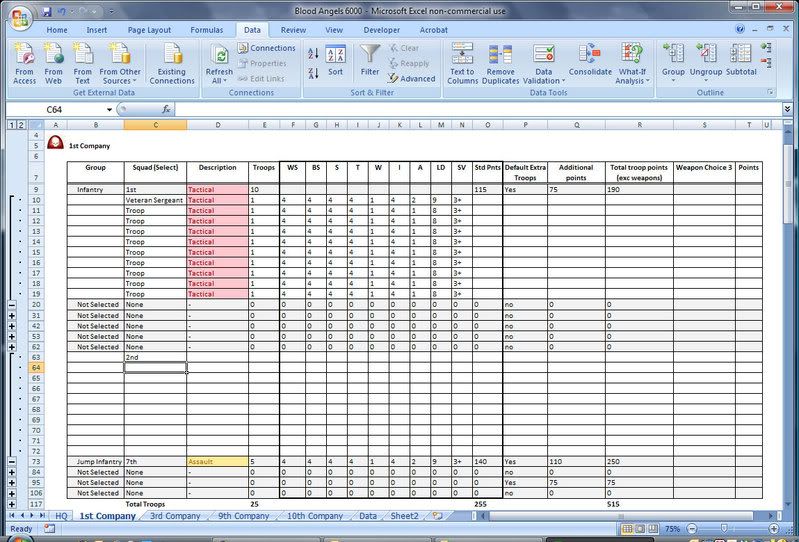799x542 pixels.
Task: Zoom out with minus button
Action: [x=692, y=529]
